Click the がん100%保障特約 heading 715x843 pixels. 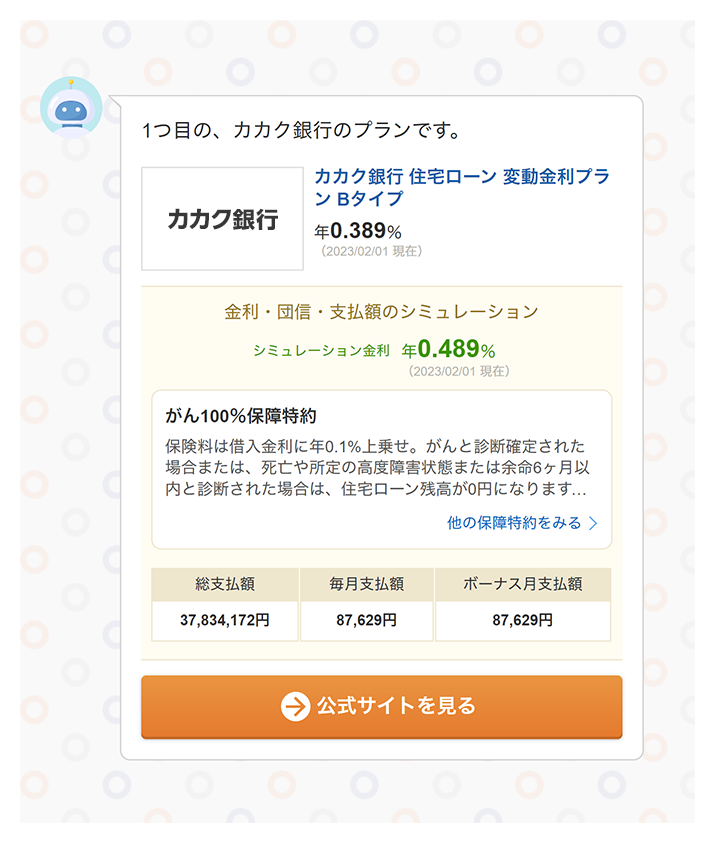click(241, 416)
